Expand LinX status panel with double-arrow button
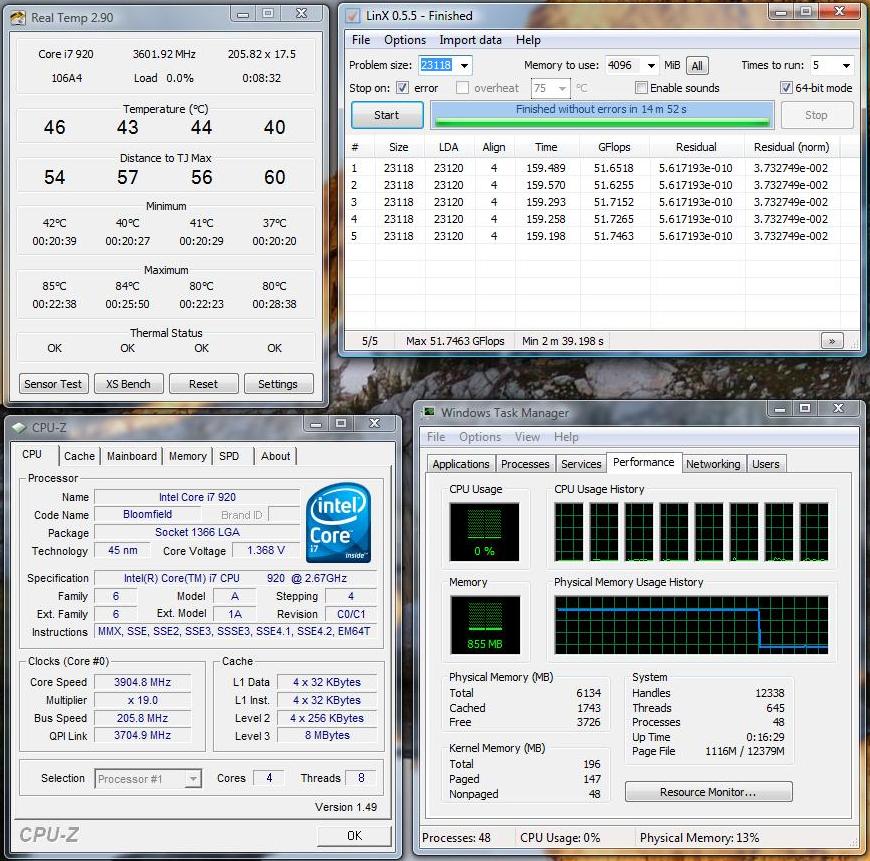870x861 pixels. click(x=832, y=341)
